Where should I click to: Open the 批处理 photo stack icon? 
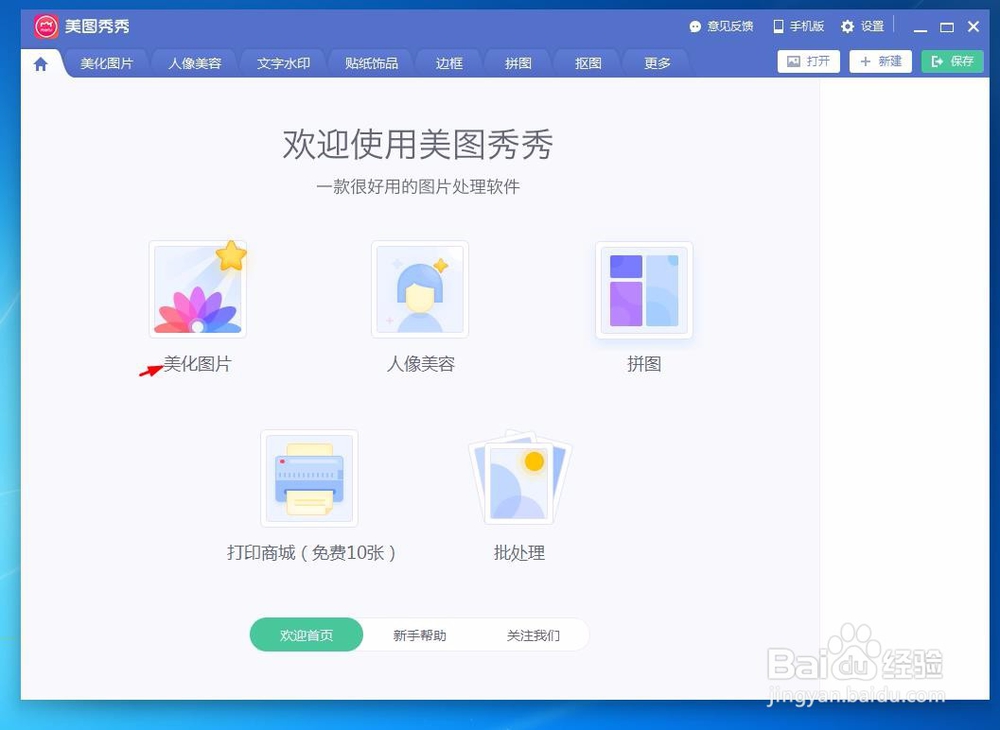[520, 477]
